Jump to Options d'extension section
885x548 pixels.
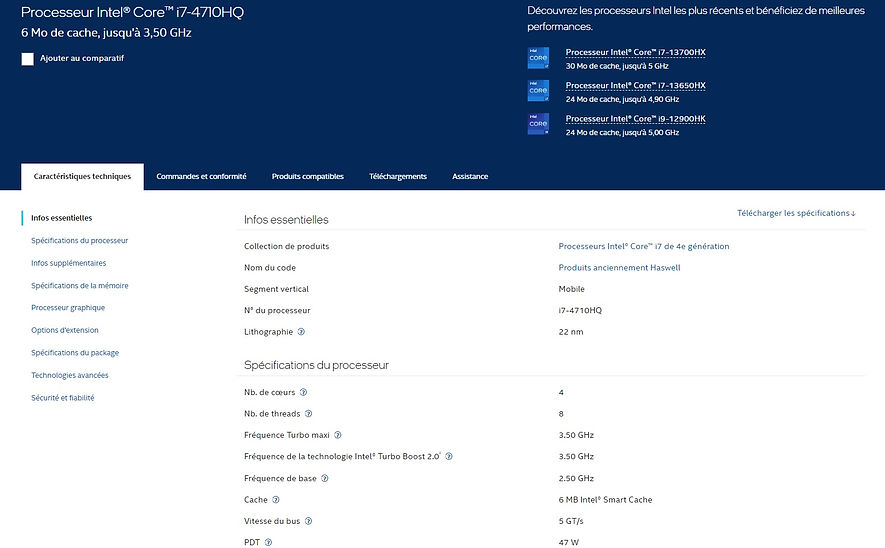65,330
